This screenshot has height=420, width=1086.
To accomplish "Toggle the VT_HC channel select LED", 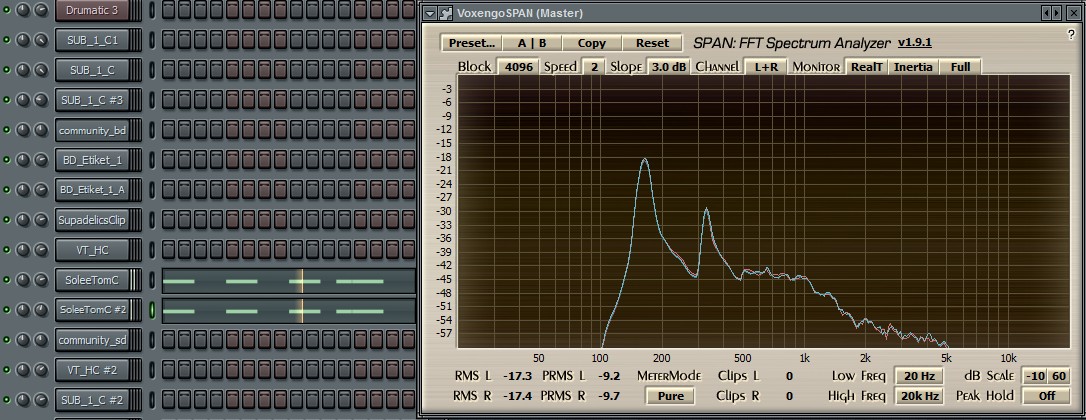I will [152, 250].
